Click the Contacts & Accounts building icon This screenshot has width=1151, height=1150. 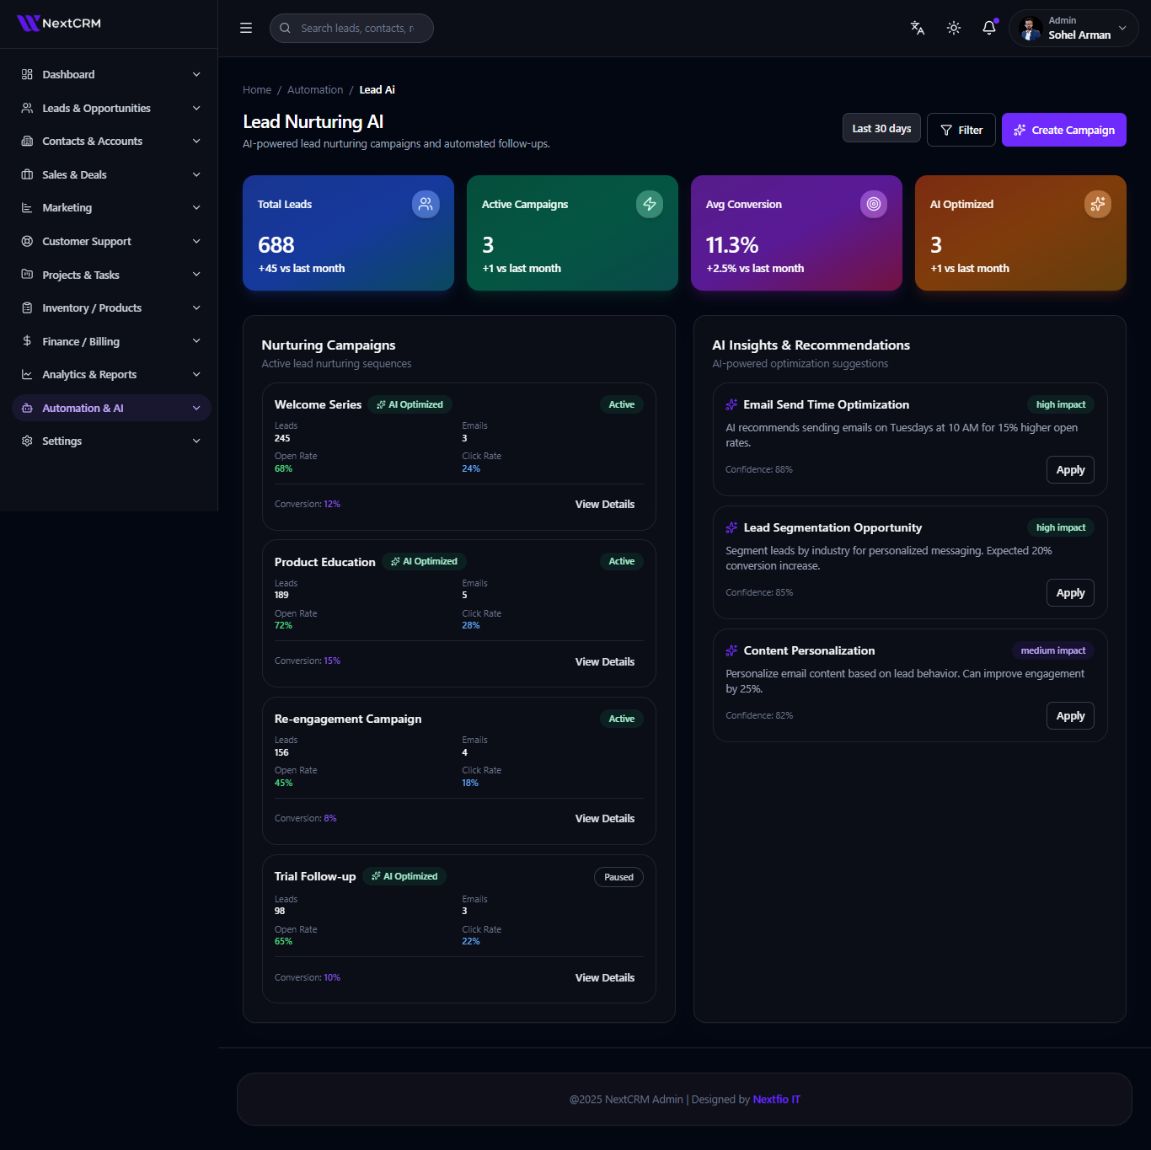click(27, 141)
